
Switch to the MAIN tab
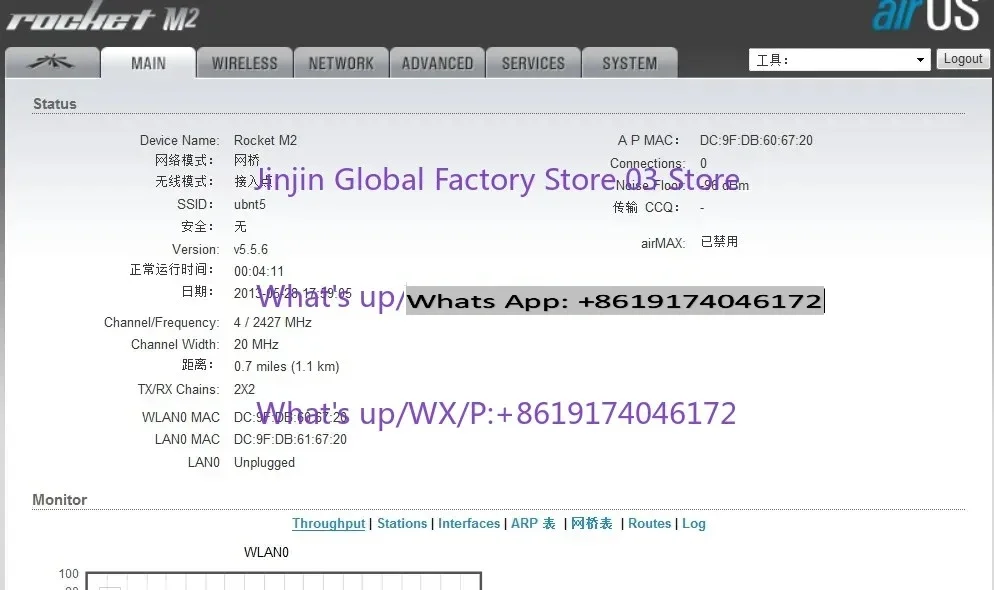tap(148, 63)
